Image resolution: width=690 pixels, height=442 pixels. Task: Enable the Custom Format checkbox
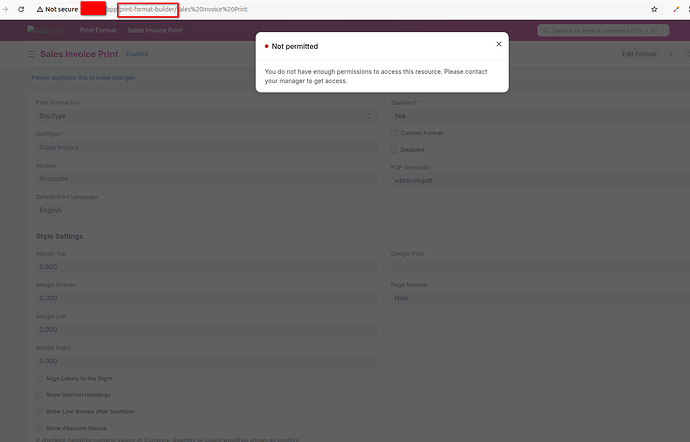tap(394, 133)
